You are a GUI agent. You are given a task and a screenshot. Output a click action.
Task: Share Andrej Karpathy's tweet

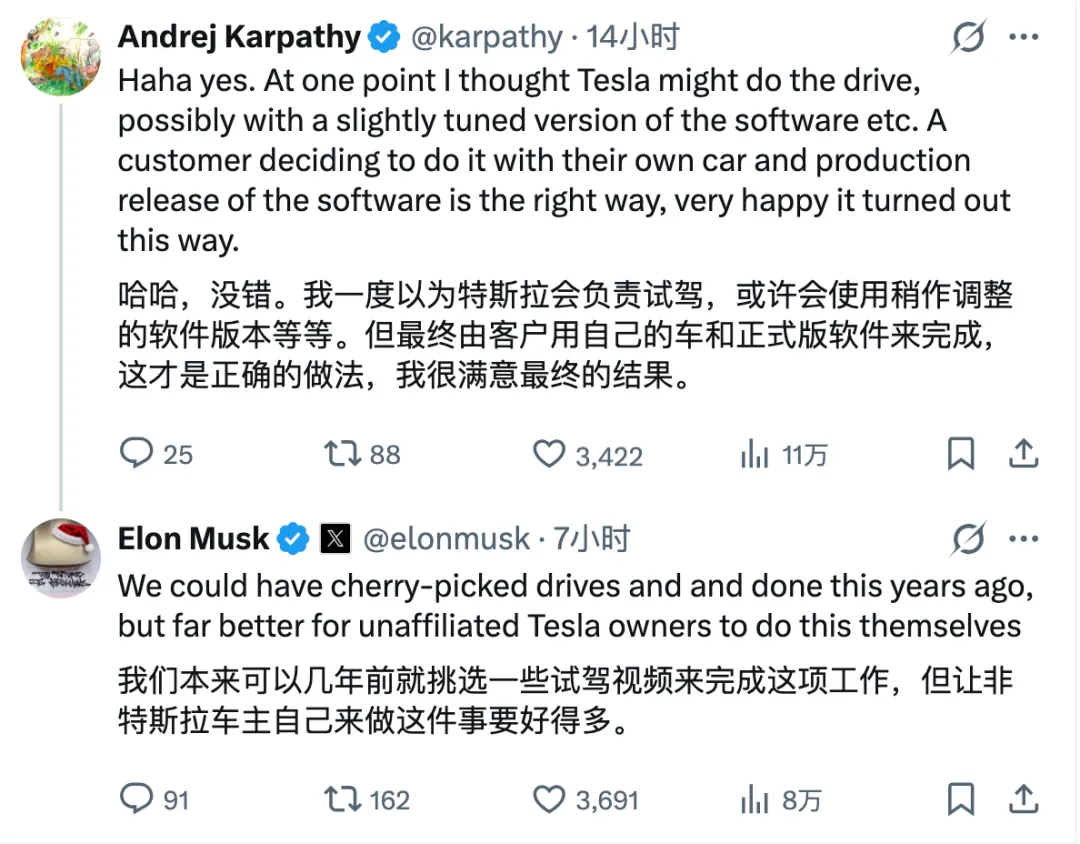[1023, 455]
